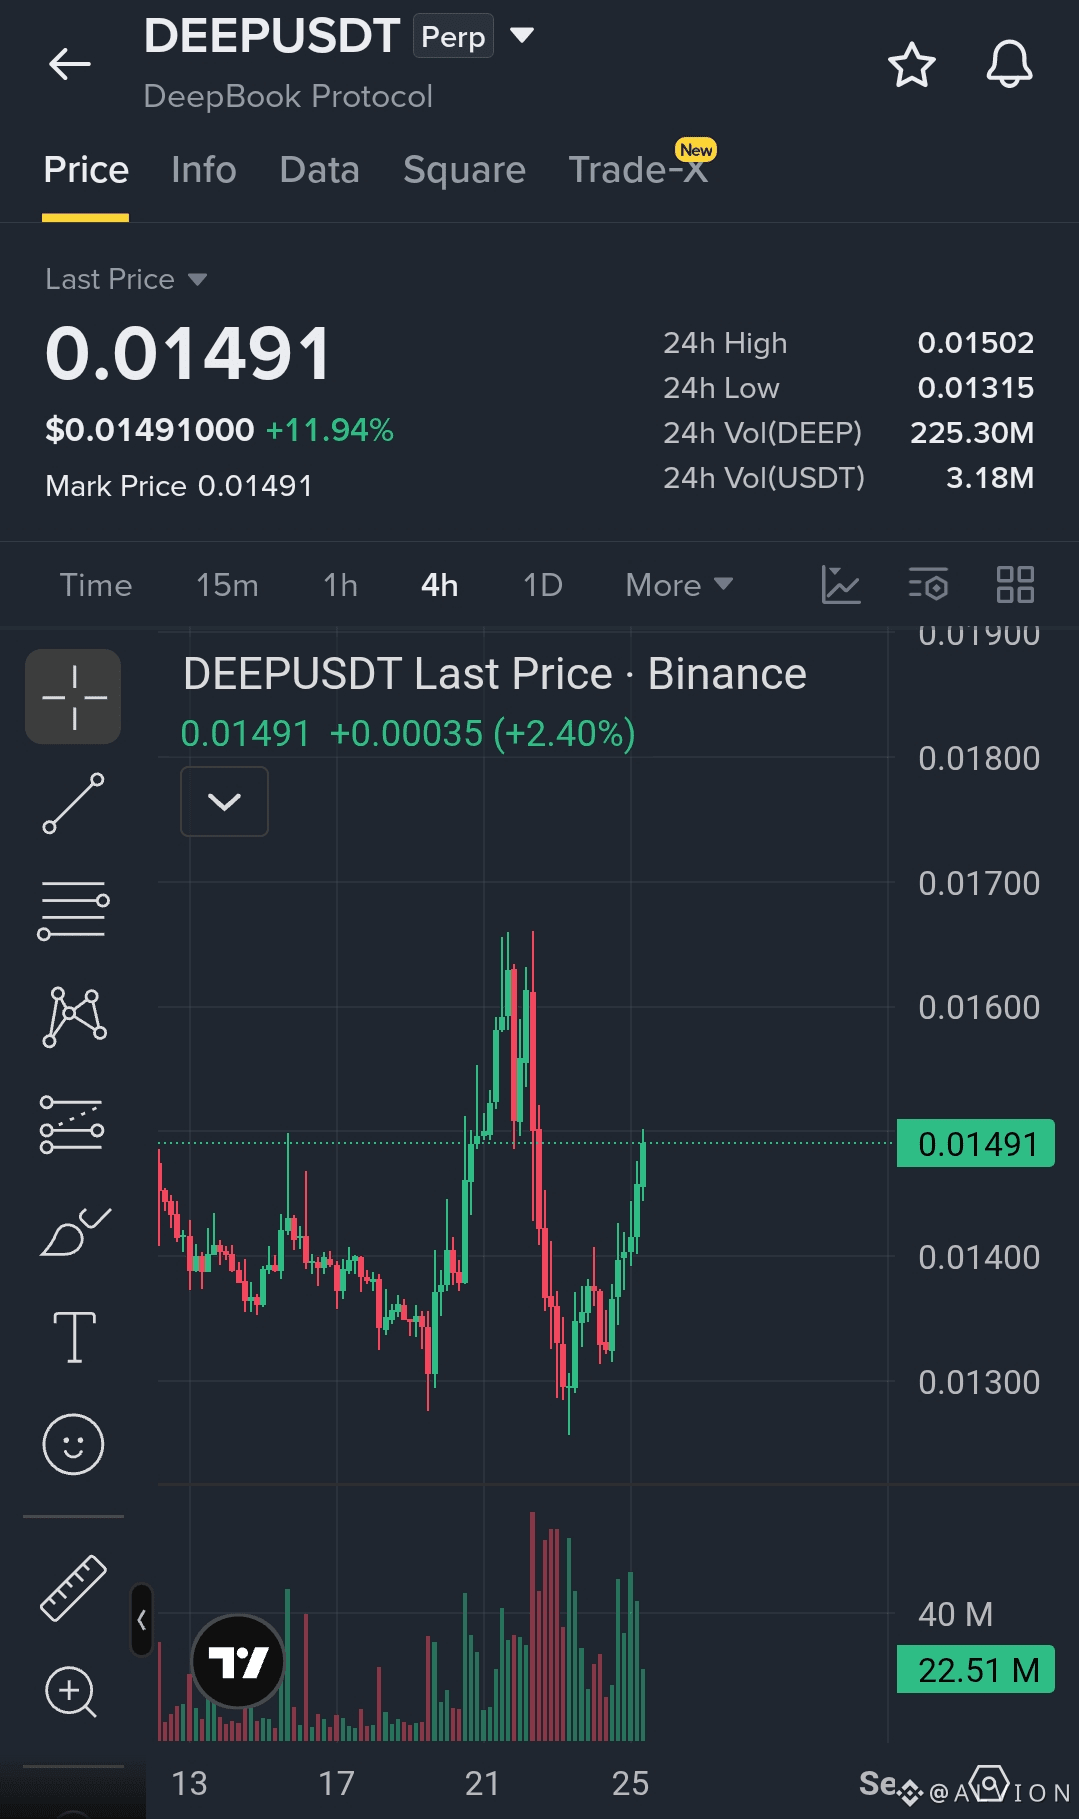Open price alert bell icon
Image resolution: width=1079 pixels, height=1819 pixels.
click(x=1009, y=65)
